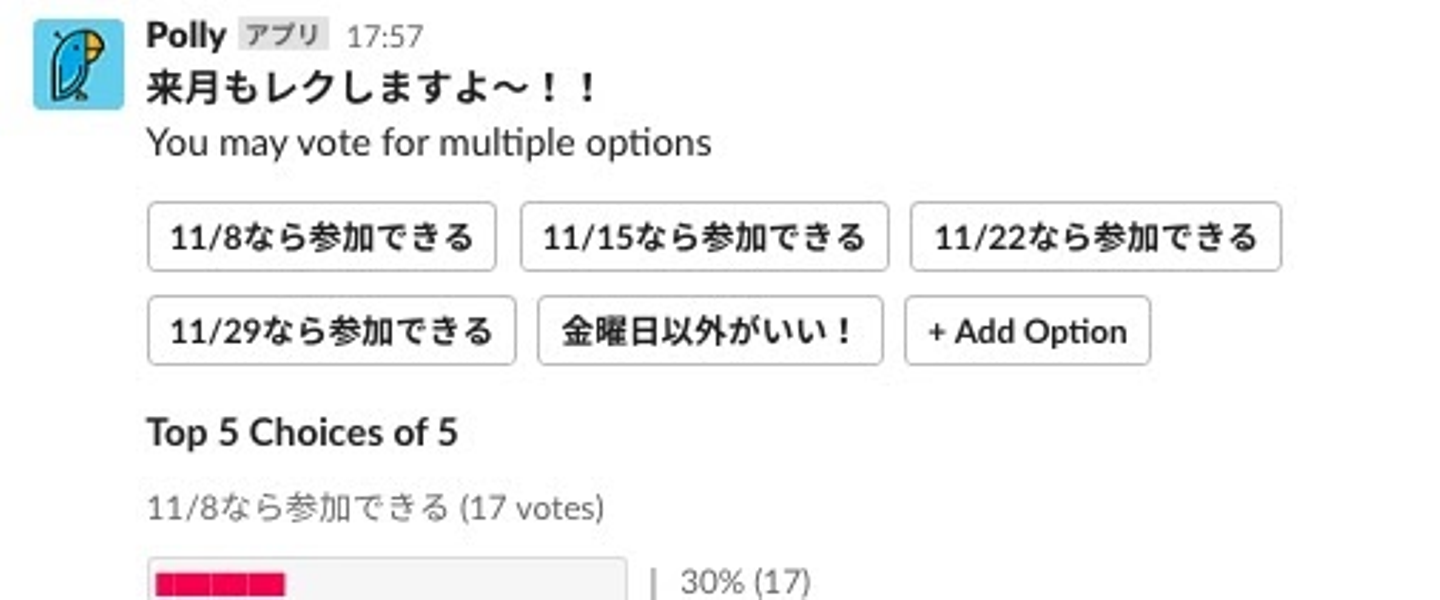Vote for 11/8なら参加できる option
The image size is (1440, 600).
tap(321, 237)
